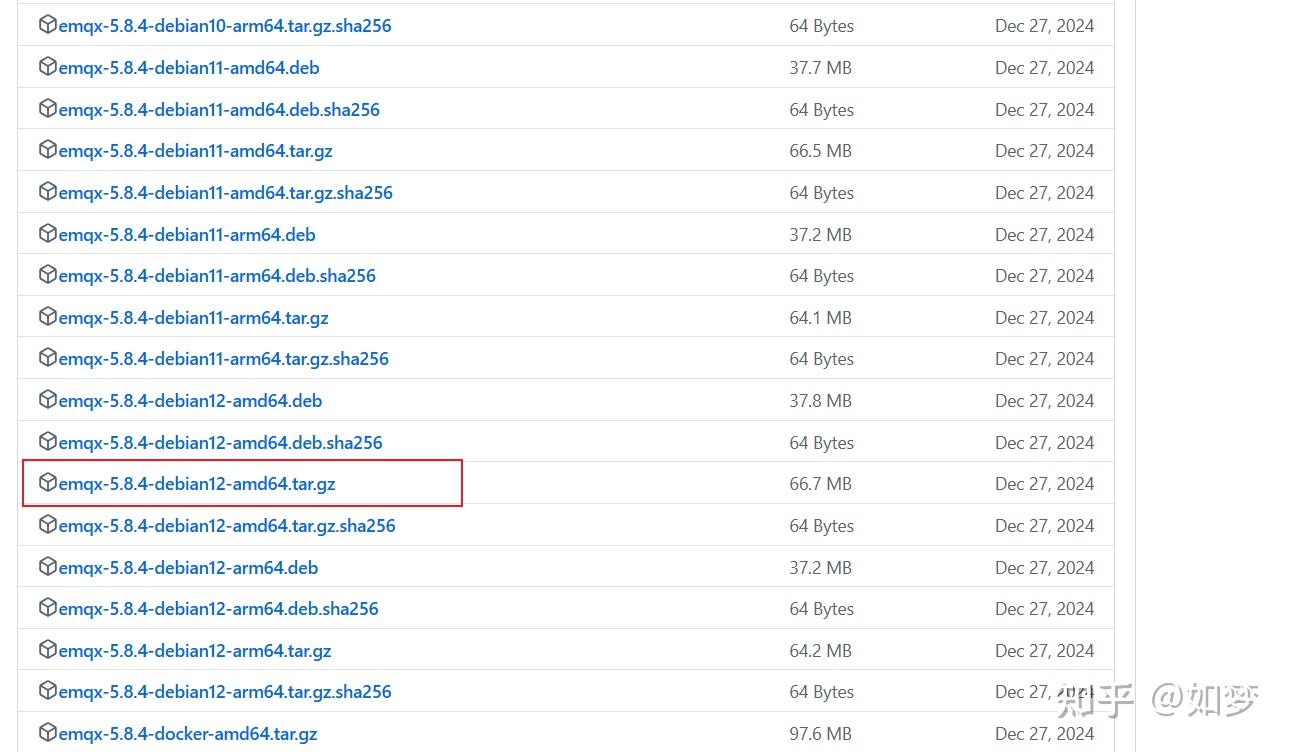Download emqx-5.8.4-debian12-arm64.deb package
This screenshot has width=1291, height=752.
(x=188, y=567)
